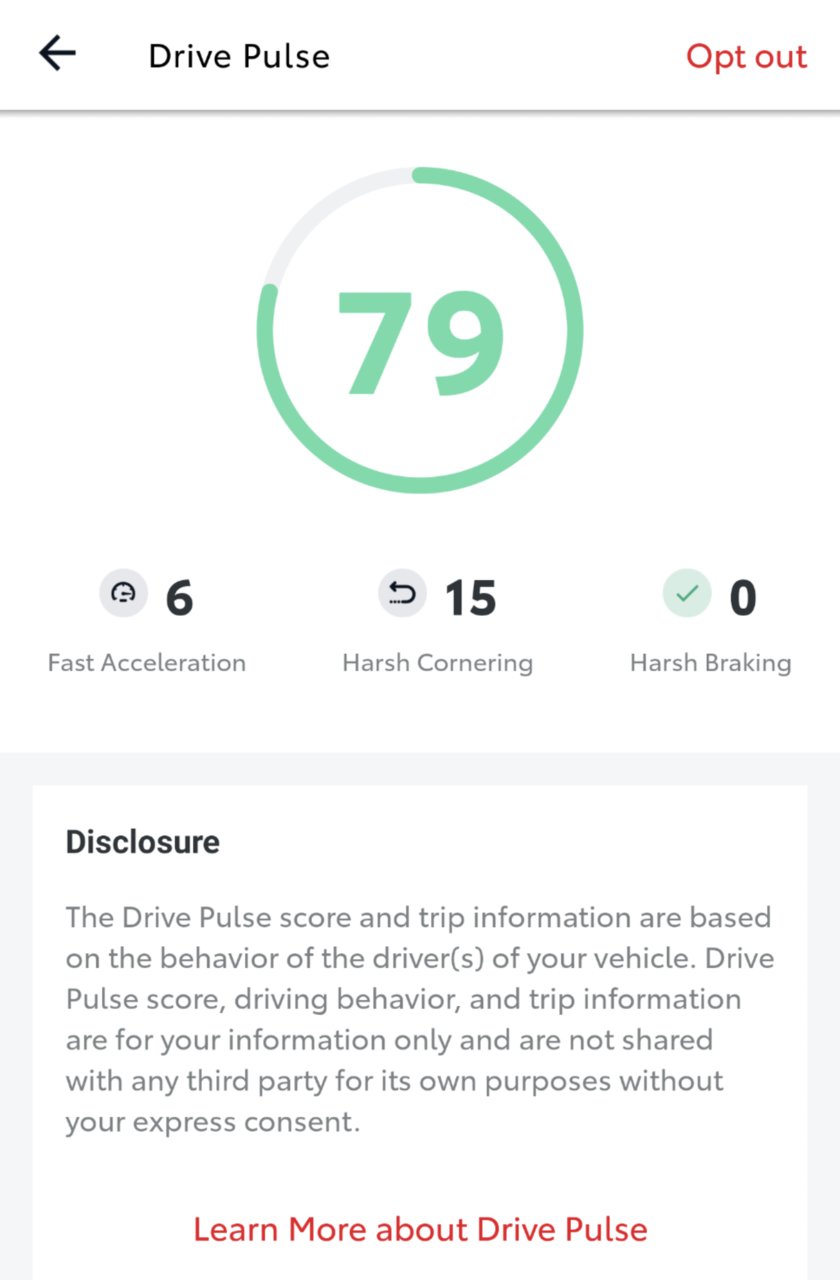Tap the Harsh Cornering count of 15

click(470, 598)
